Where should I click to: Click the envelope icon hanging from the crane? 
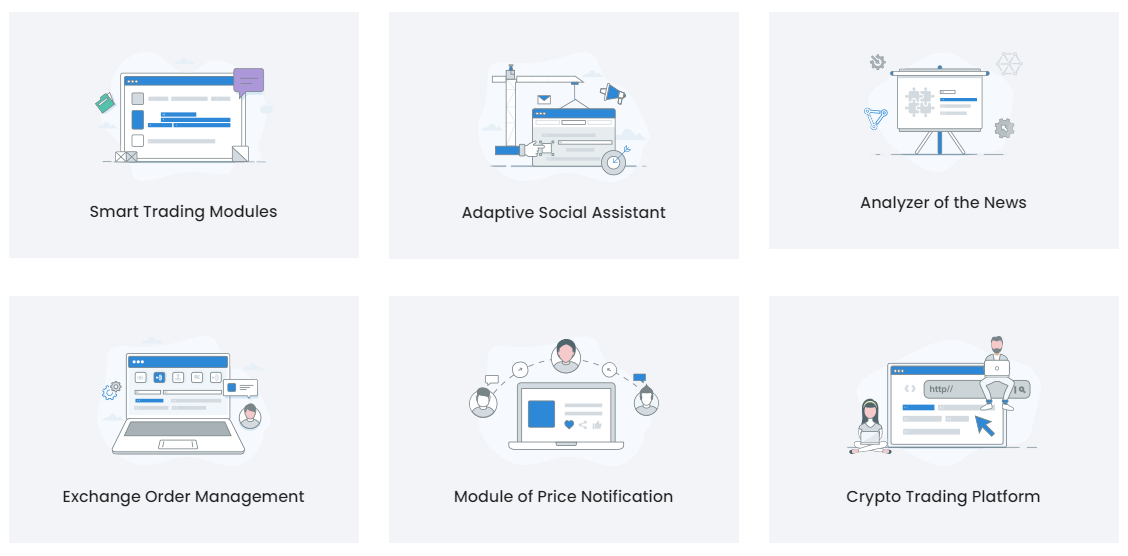(x=544, y=99)
